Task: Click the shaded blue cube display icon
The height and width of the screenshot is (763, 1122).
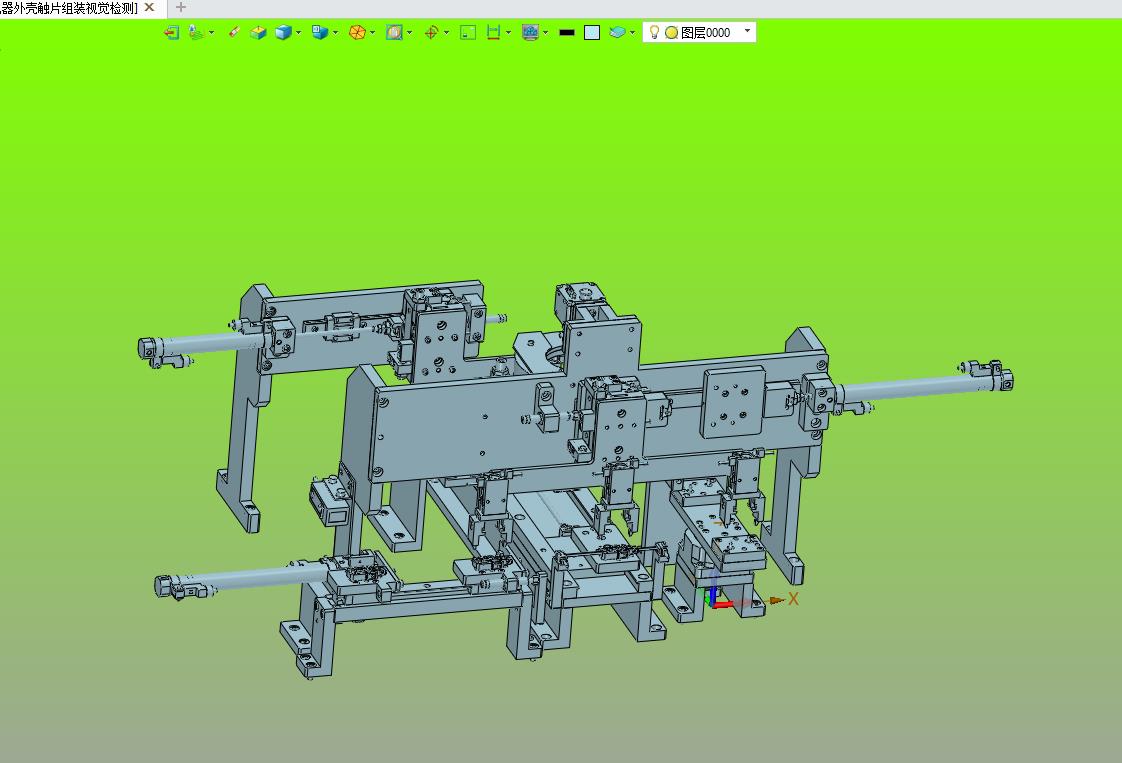Action: pos(283,32)
